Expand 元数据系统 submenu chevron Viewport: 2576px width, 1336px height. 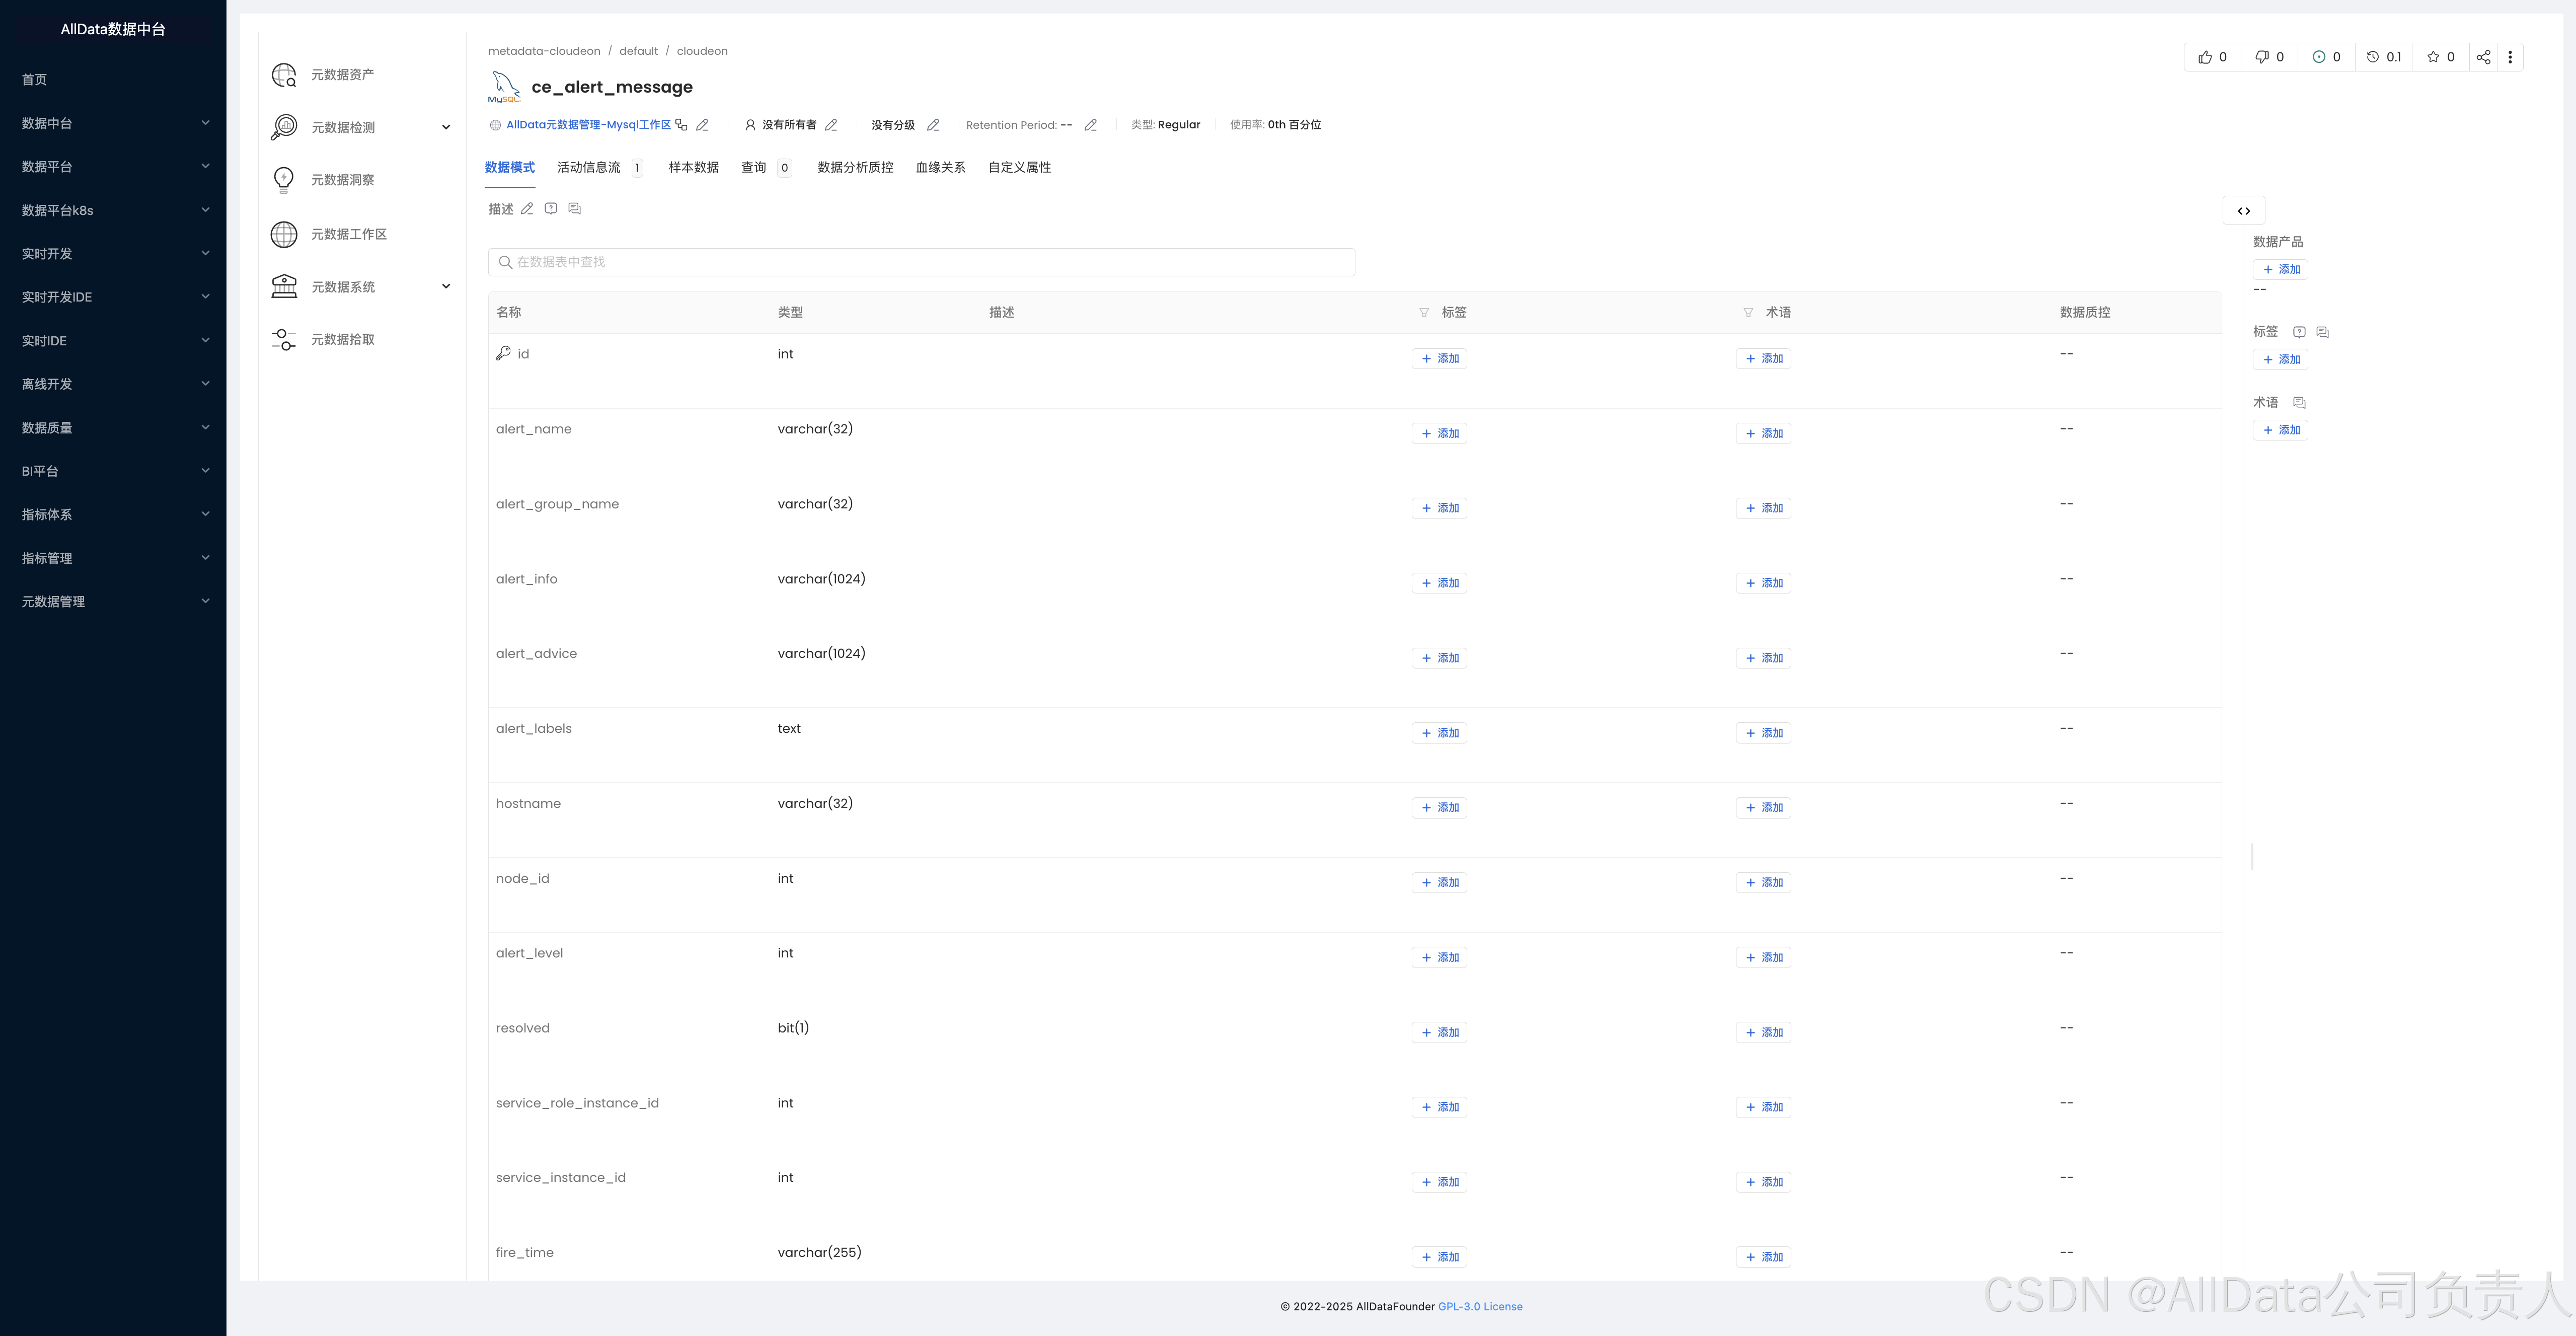pyautogui.click(x=446, y=287)
